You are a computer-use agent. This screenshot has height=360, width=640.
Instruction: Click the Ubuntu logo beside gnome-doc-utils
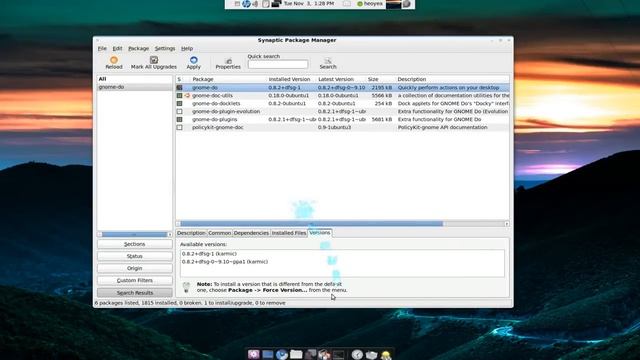coord(187,96)
